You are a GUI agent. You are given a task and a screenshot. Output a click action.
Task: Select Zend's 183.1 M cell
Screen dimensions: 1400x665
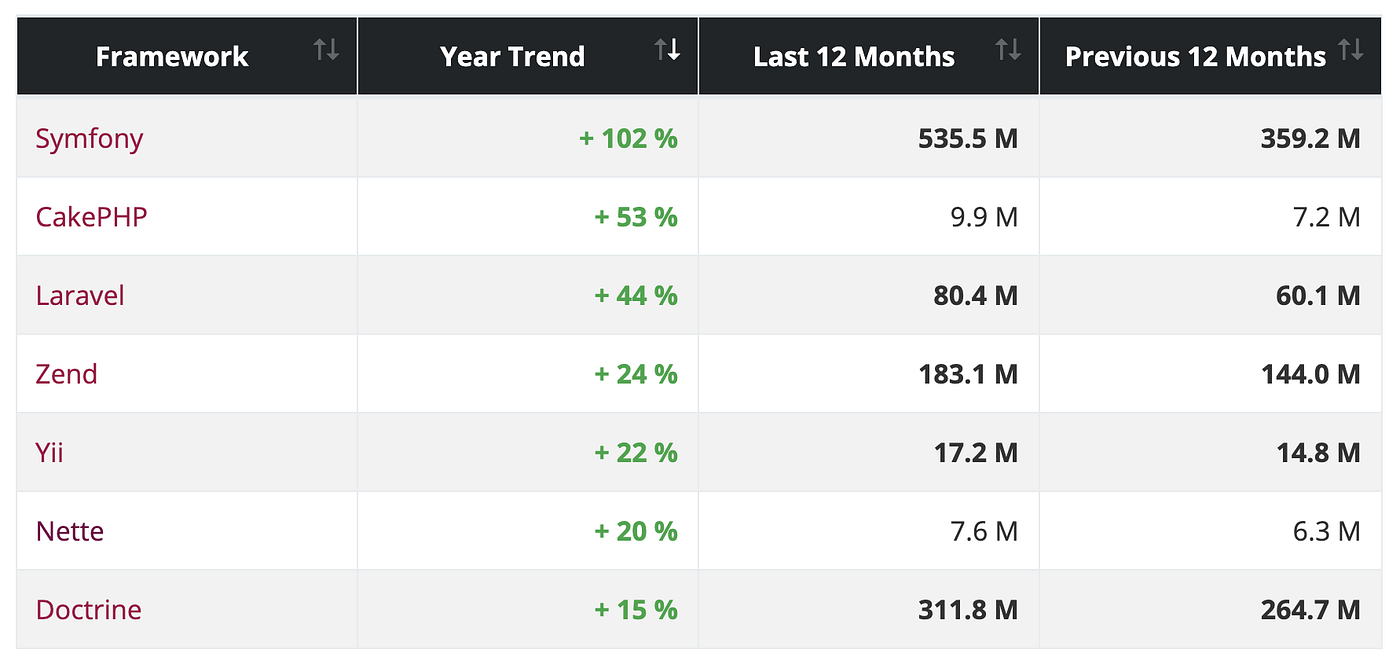pos(869,374)
